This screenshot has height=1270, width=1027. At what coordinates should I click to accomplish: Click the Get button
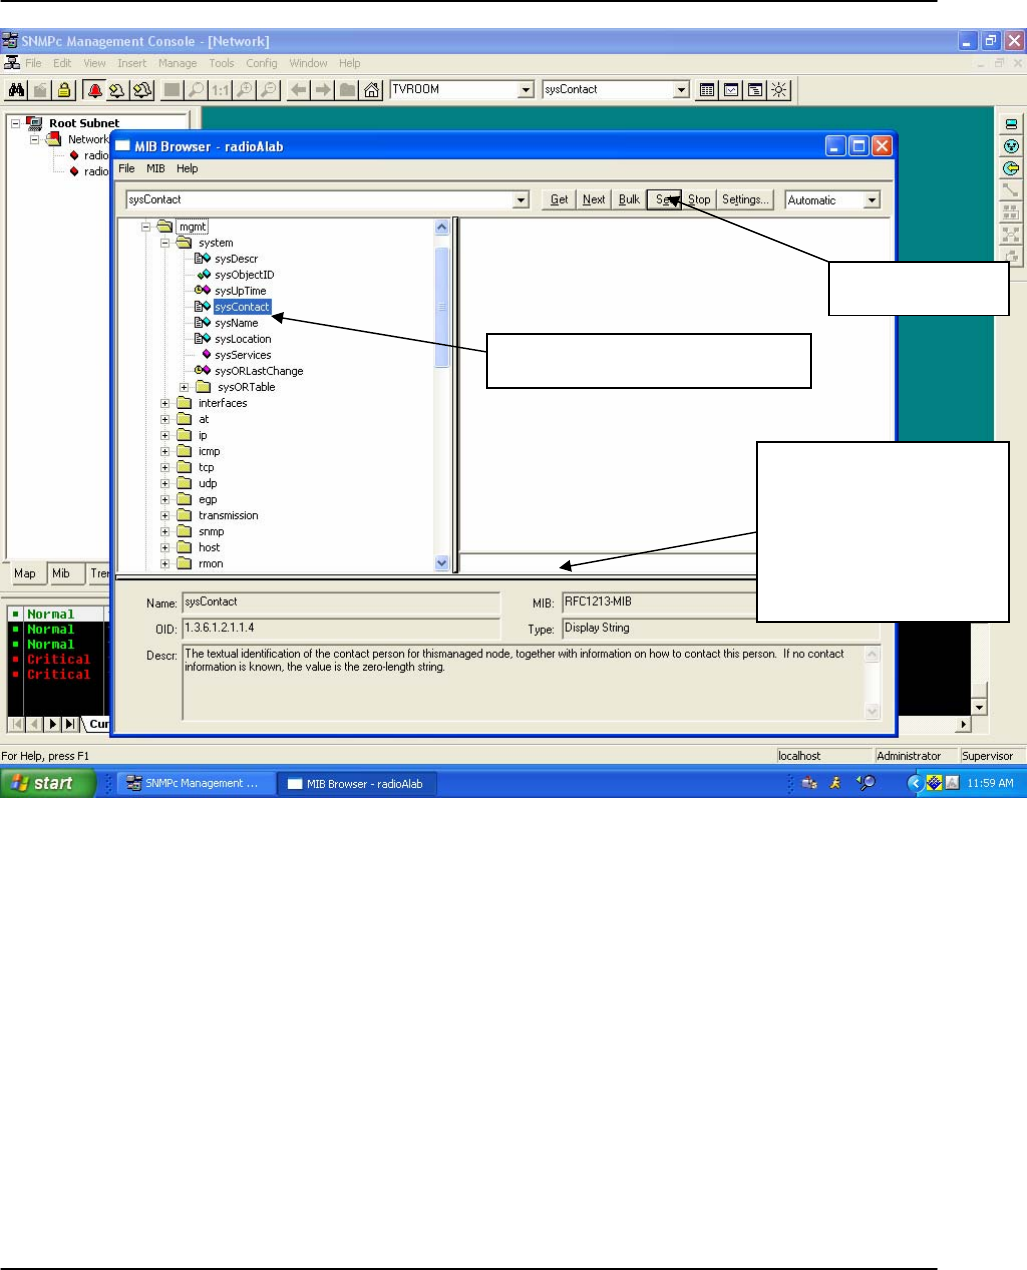coord(559,200)
